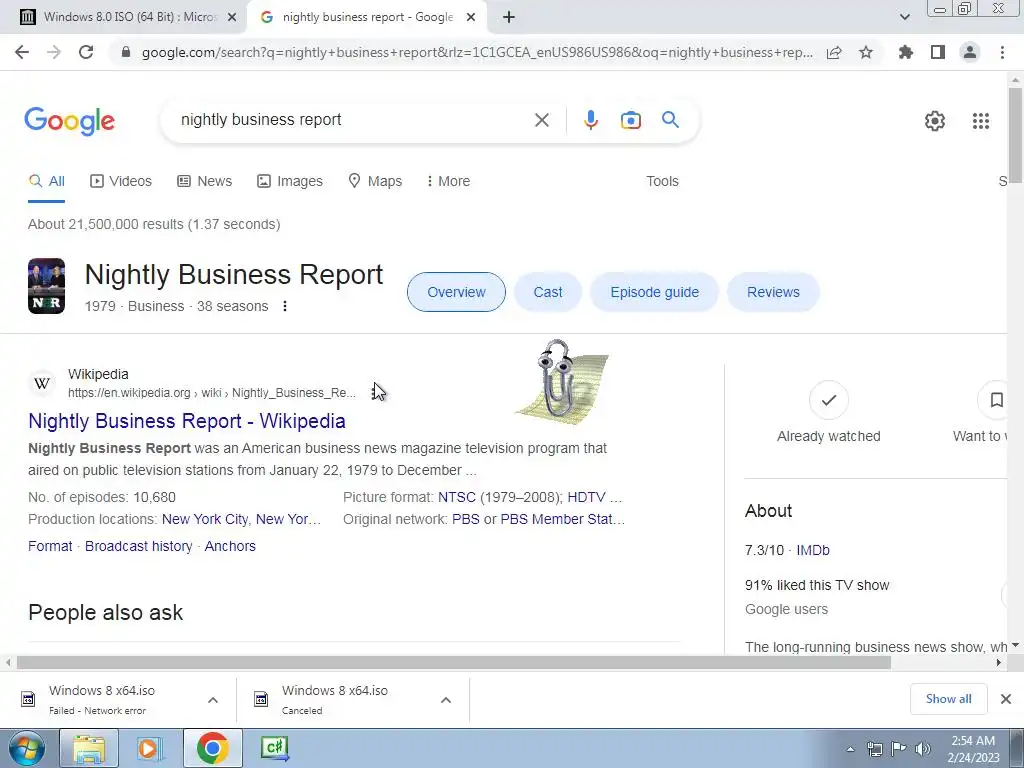Click Show all downloads button
Viewport: 1024px width, 768px height.
948,699
